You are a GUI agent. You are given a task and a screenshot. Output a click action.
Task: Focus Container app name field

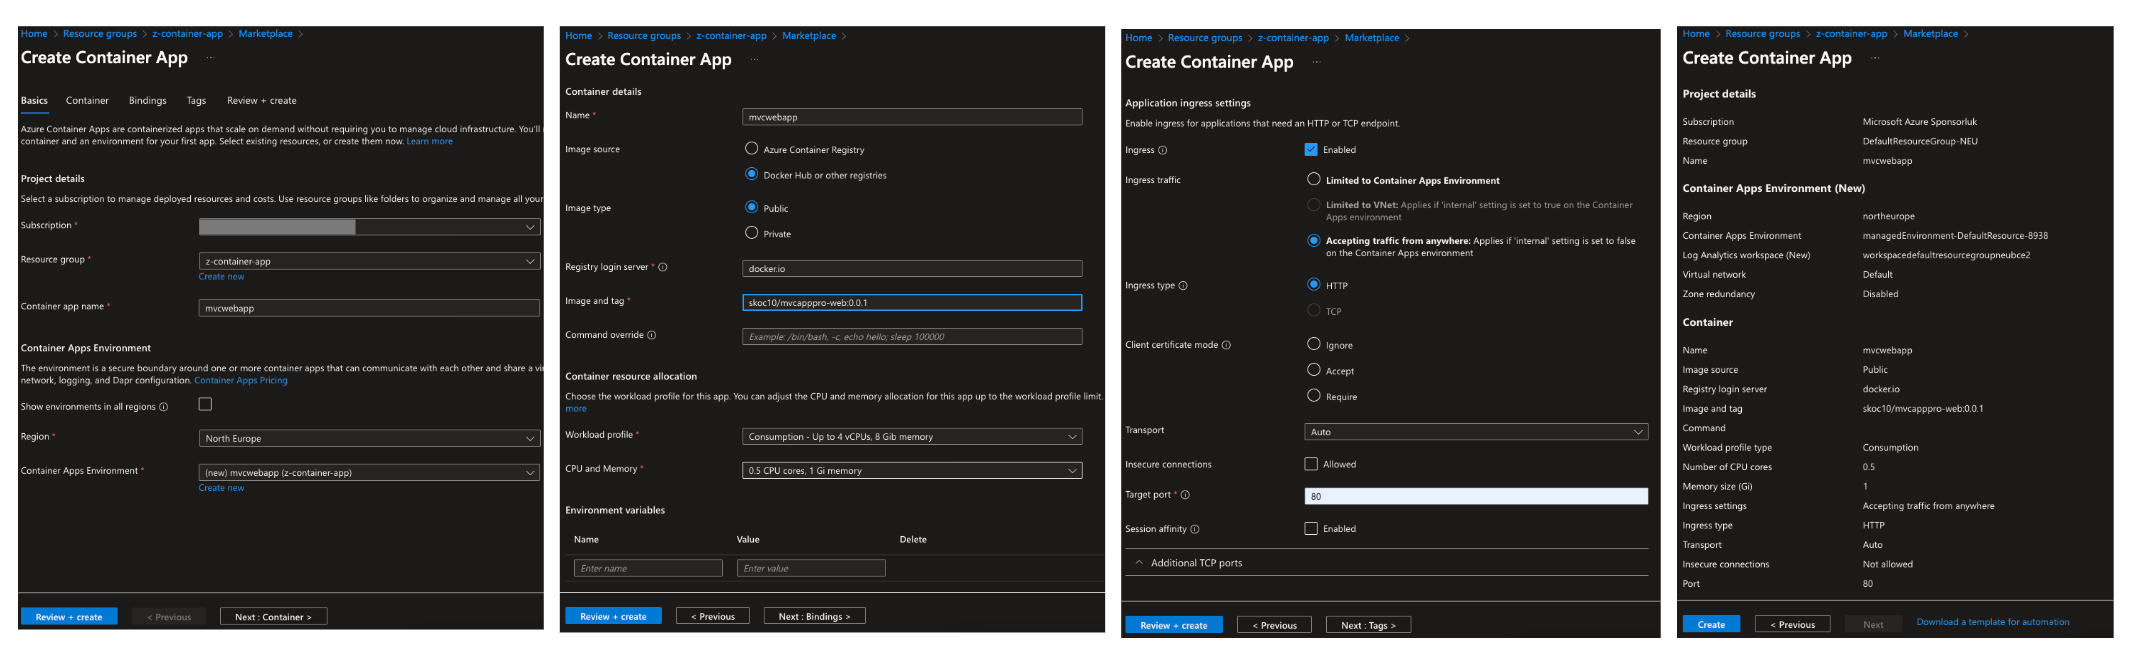(370, 308)
